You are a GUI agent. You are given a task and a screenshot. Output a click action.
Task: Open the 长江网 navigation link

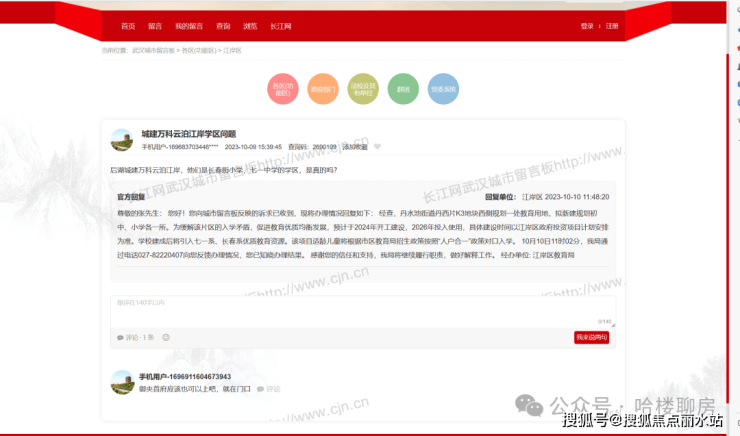point(280,26)
